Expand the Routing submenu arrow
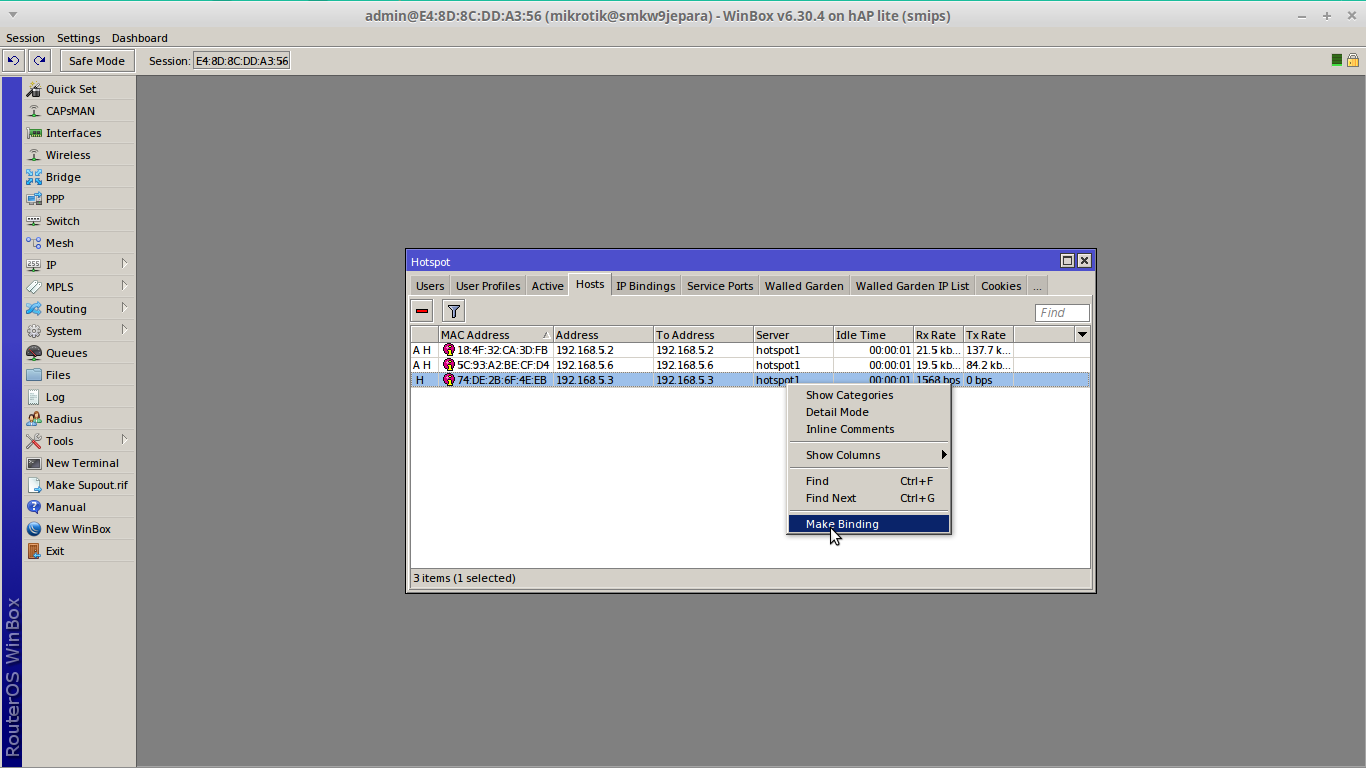 pyautogui.click(x=125, y=308)
